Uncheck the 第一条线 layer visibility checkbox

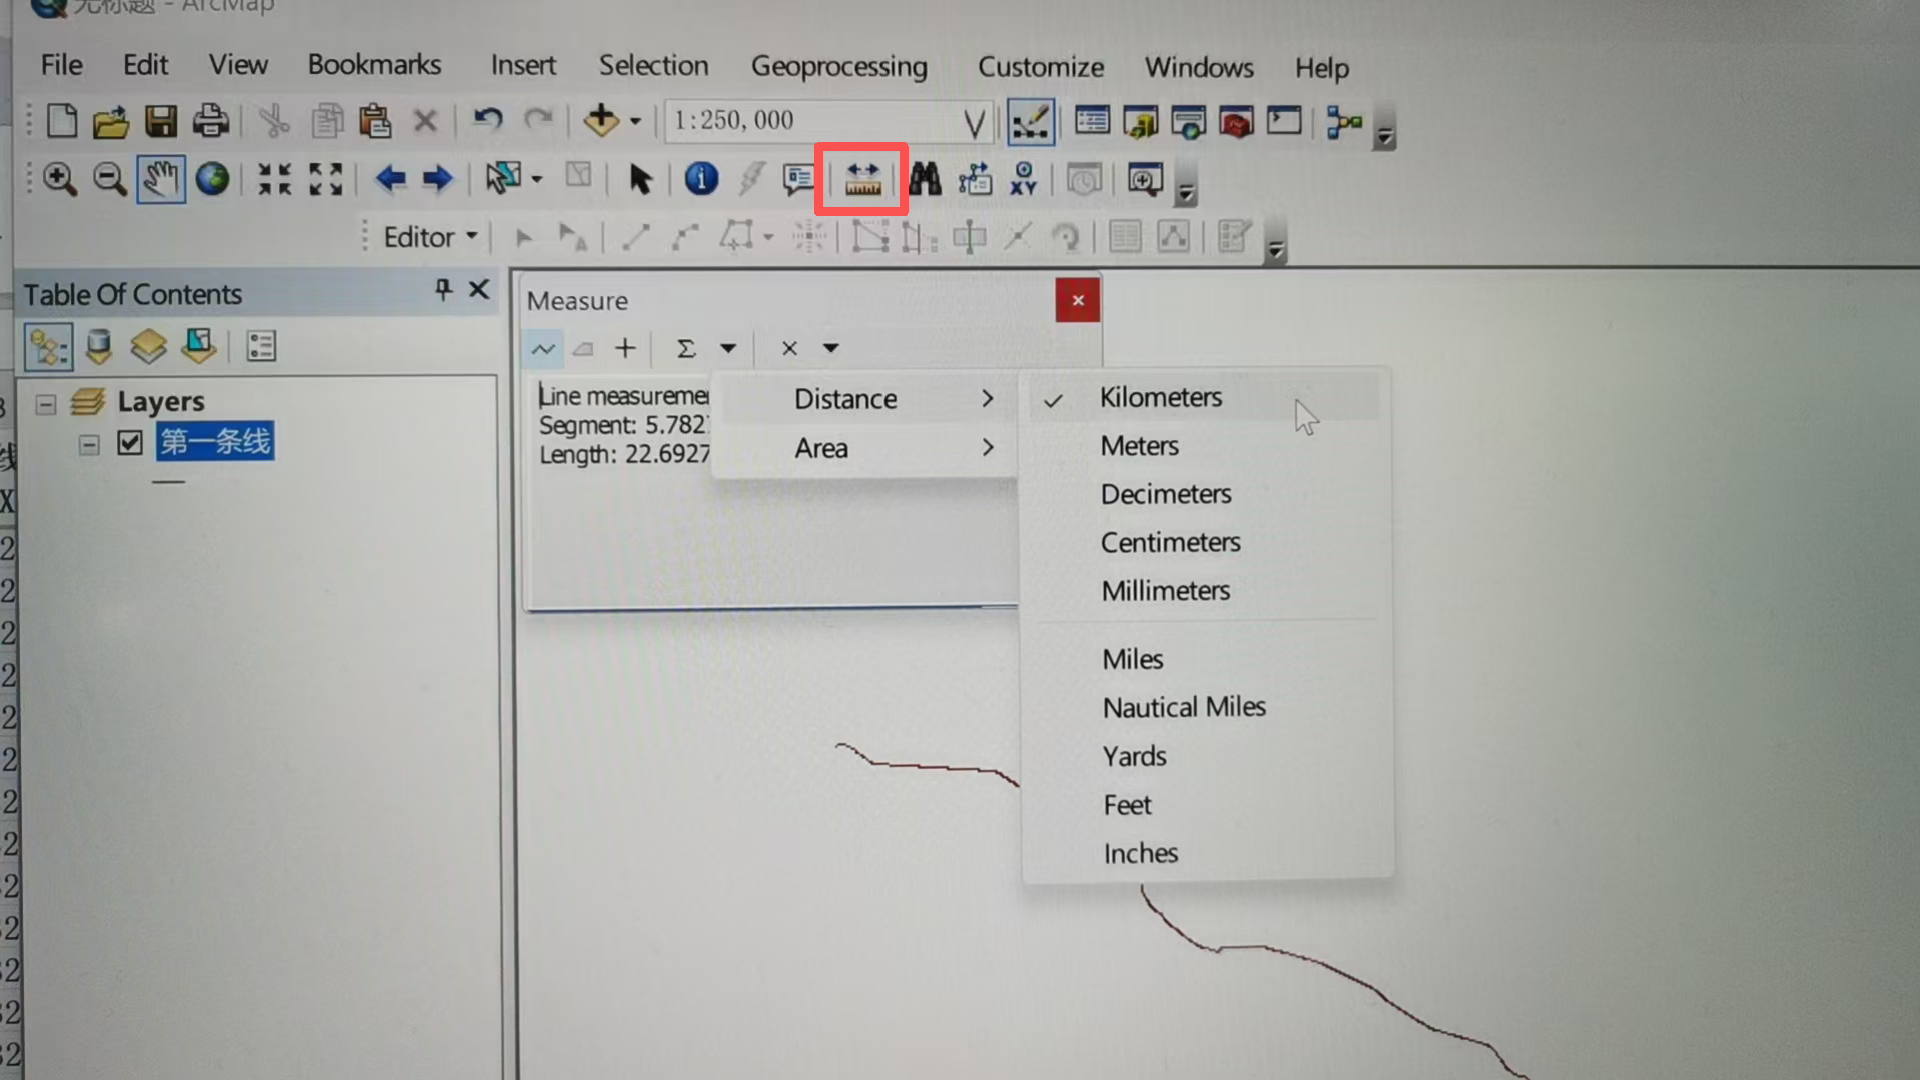[x=130, y=442]
